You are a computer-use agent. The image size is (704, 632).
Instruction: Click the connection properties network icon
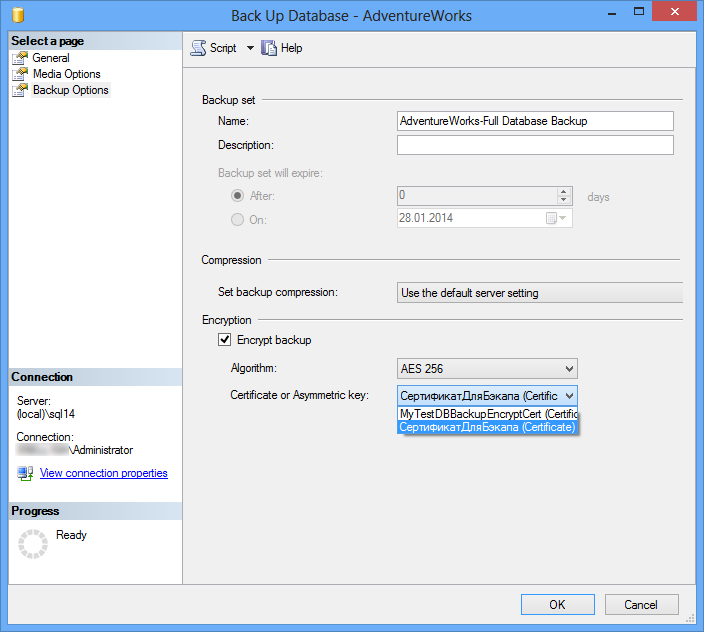point(25,473)
